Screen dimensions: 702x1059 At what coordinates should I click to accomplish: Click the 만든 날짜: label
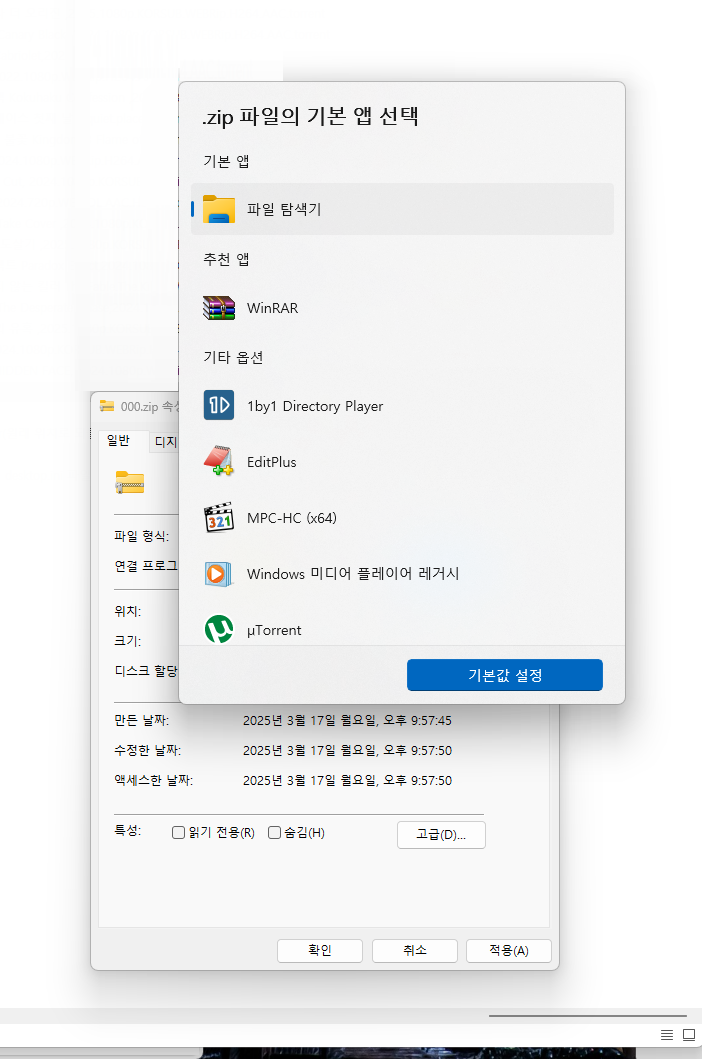141,721
